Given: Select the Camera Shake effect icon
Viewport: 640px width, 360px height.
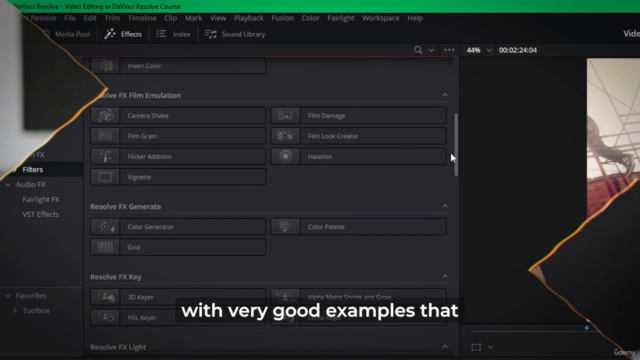Looking at the screenshot, I should pos(105,116).
